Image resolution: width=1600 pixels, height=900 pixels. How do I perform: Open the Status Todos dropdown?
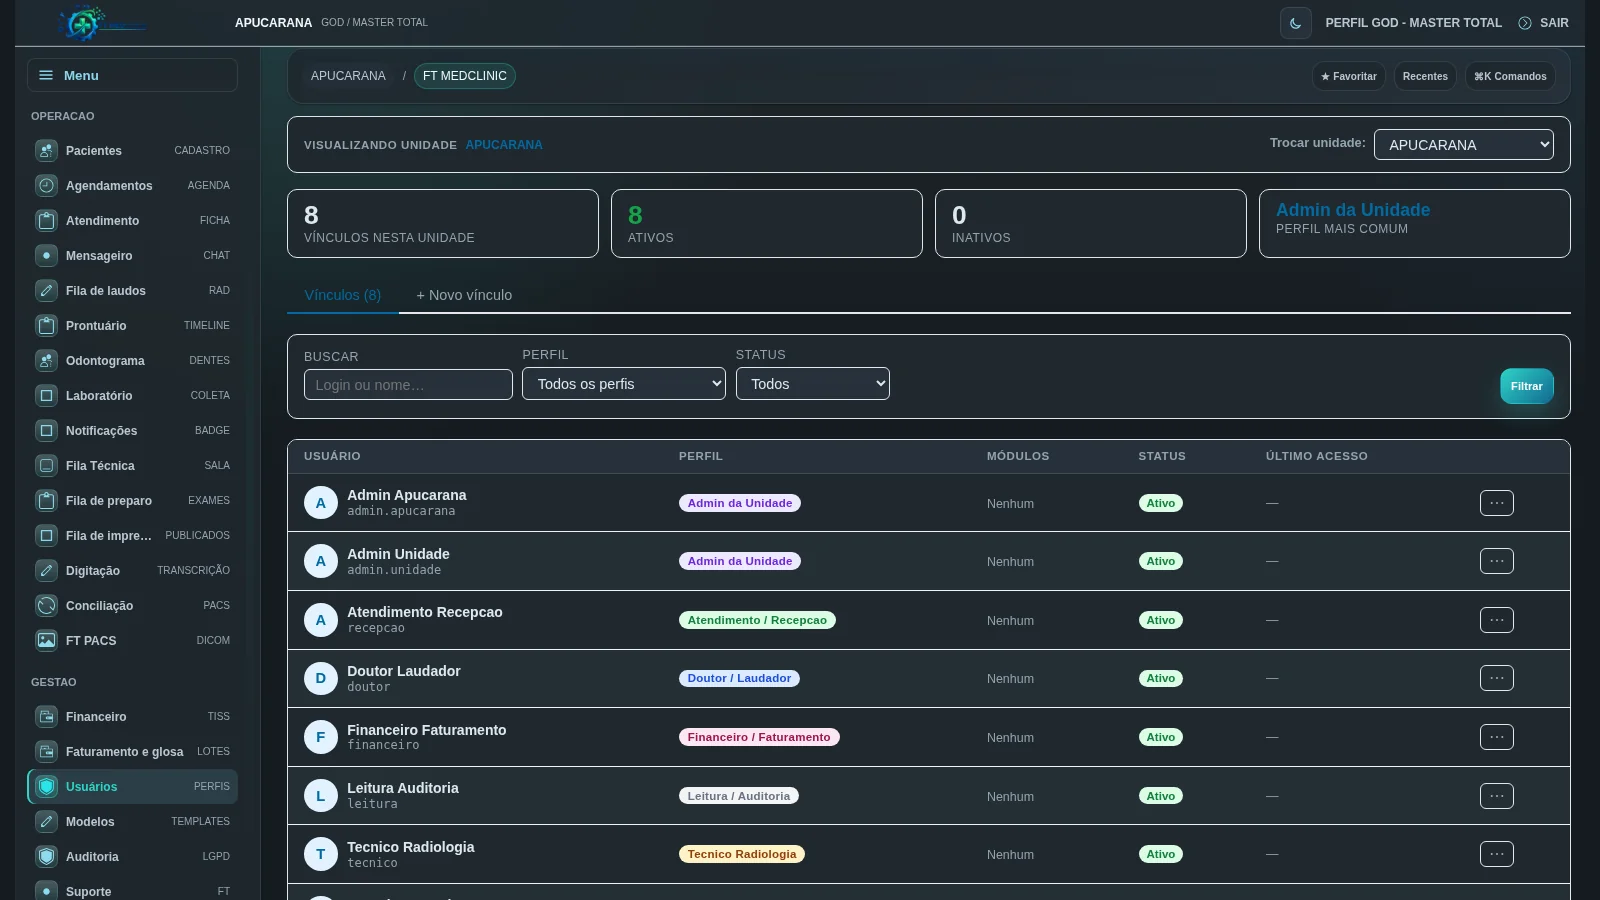coord(813,384)
